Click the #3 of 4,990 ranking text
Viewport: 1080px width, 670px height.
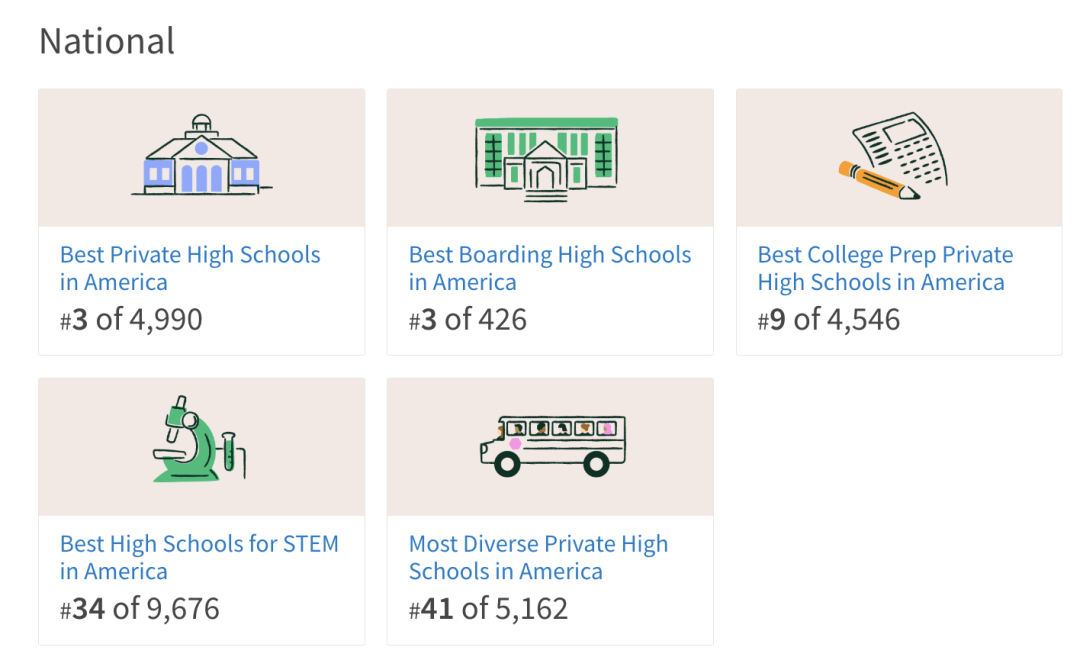(x=131, y=320)
